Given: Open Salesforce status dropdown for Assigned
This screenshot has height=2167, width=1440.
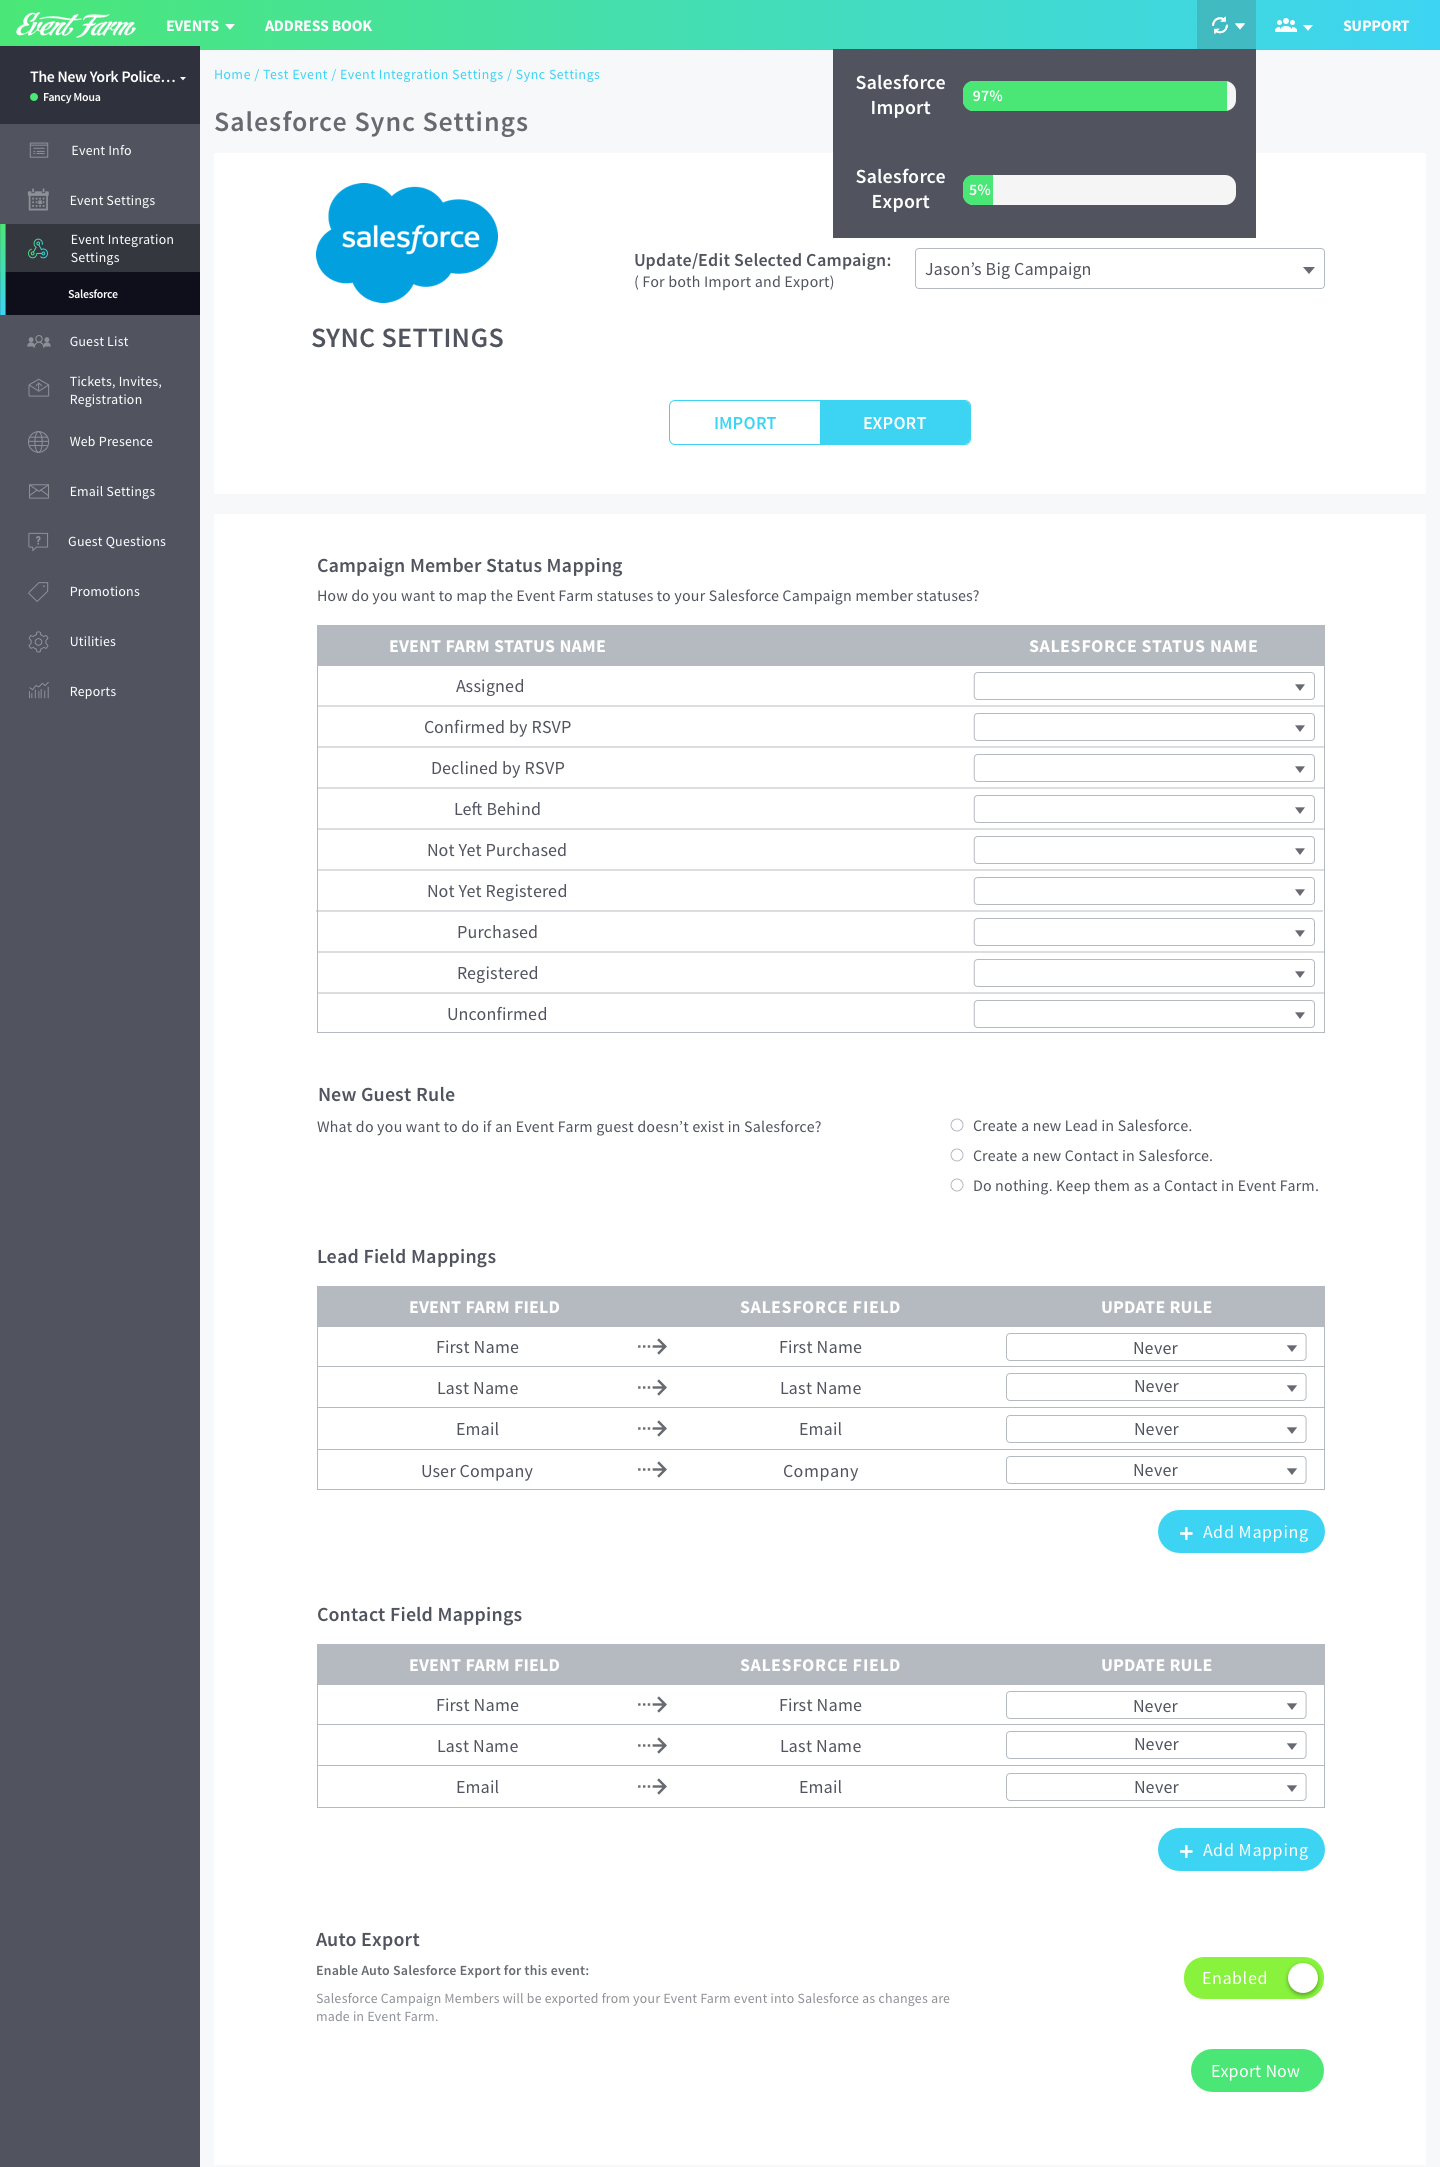Looking at the screenshot, I should coord(1144,686).
